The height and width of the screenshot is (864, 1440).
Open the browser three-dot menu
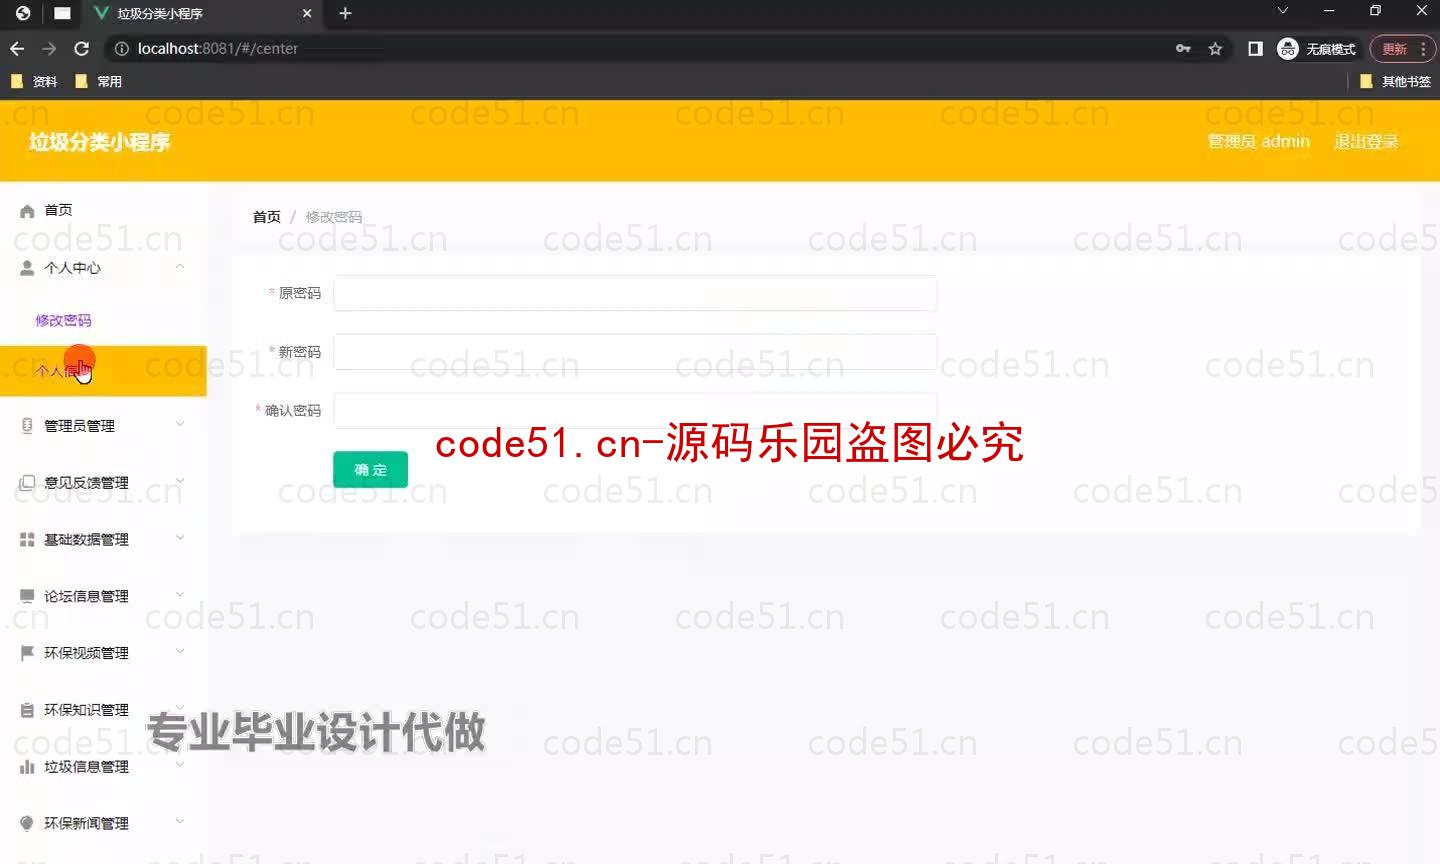click(x=1422, y=48)
